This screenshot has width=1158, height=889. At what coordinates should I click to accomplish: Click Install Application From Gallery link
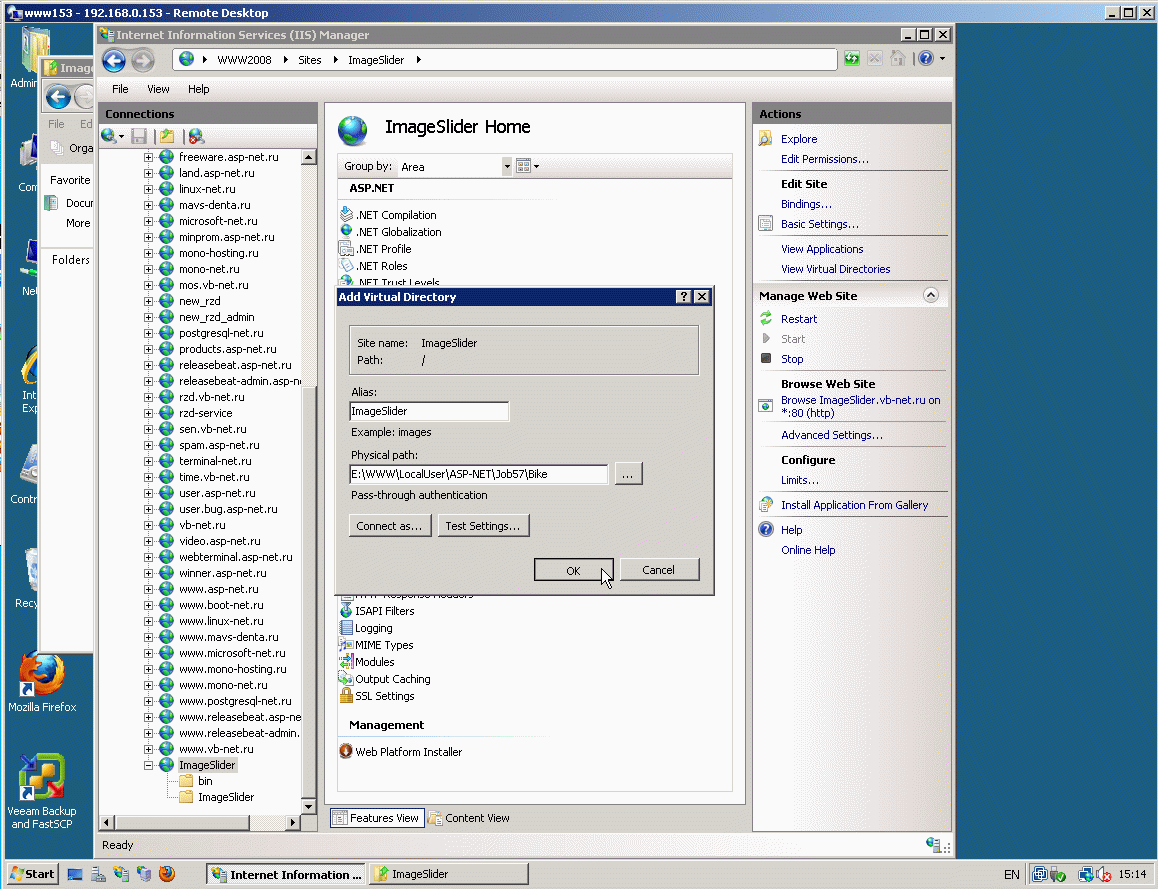pyautogui.click(x=854, y=505)
